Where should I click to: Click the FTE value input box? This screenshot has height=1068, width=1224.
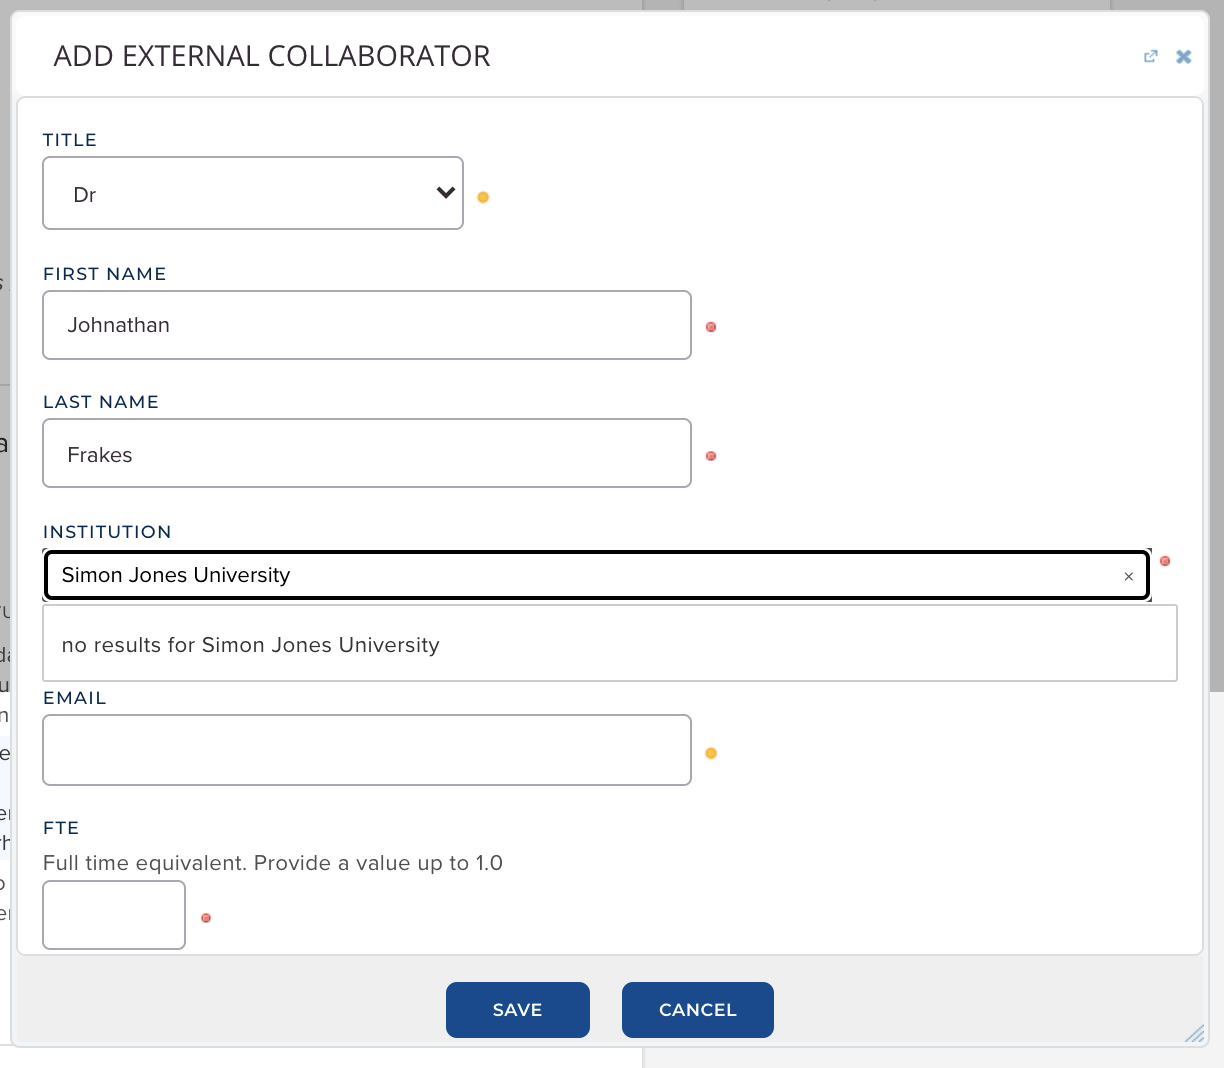[114, 915]
